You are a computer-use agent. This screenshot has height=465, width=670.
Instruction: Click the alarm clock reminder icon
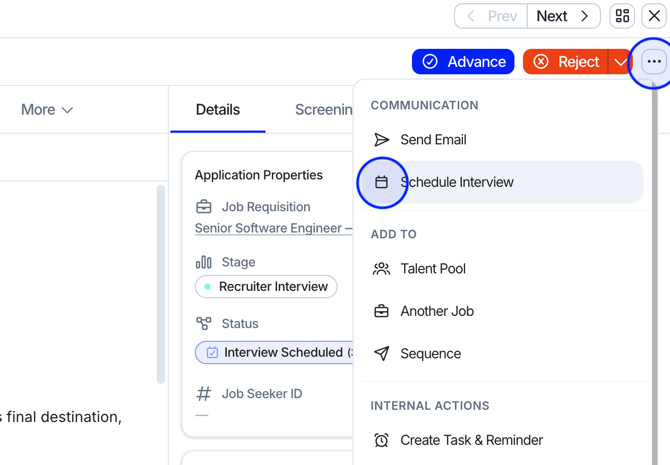(x=381, y=440)
